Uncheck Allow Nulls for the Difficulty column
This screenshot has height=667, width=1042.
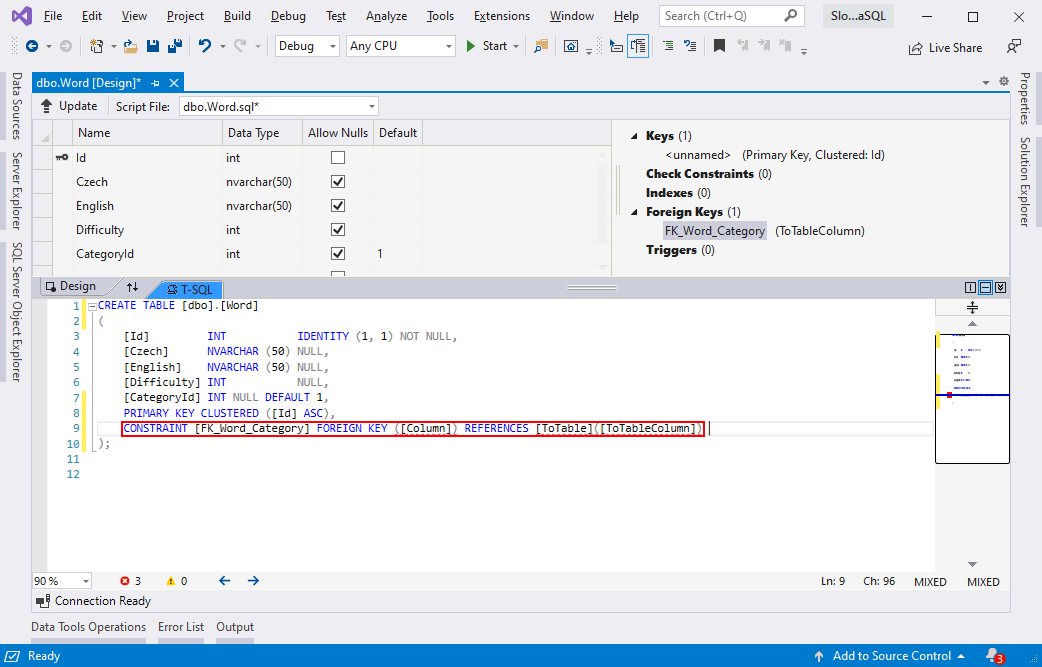338,229
